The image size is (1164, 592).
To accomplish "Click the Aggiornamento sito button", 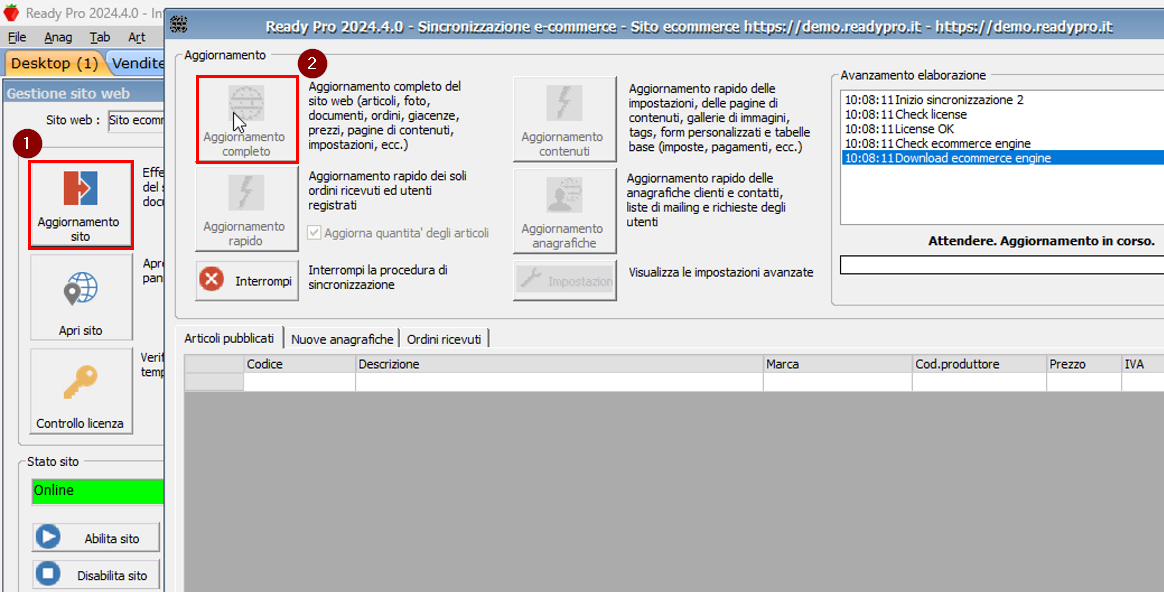I will pos(81,204).
